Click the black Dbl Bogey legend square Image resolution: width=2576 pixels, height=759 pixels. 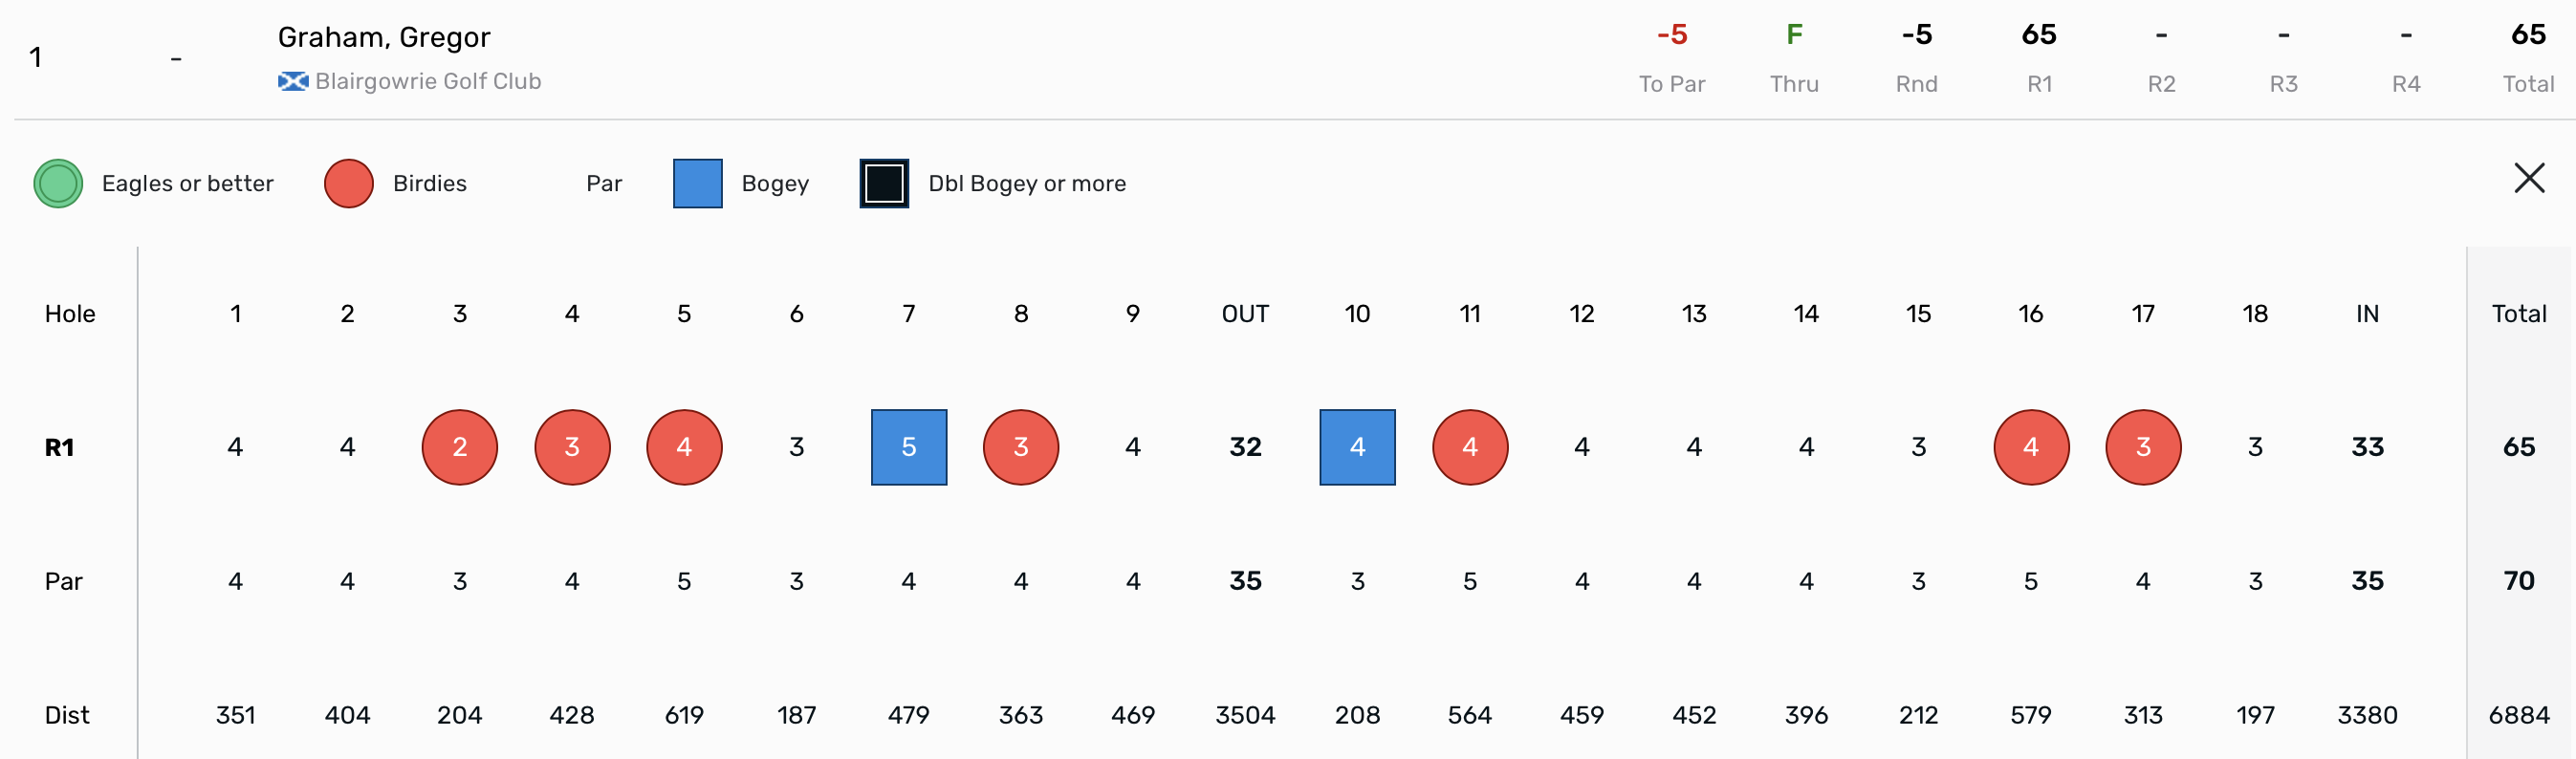coord(884,184)
